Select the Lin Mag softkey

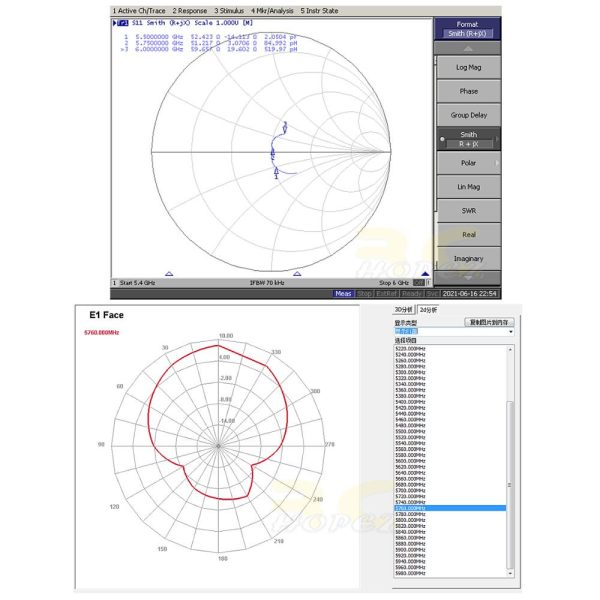(468, 187)
